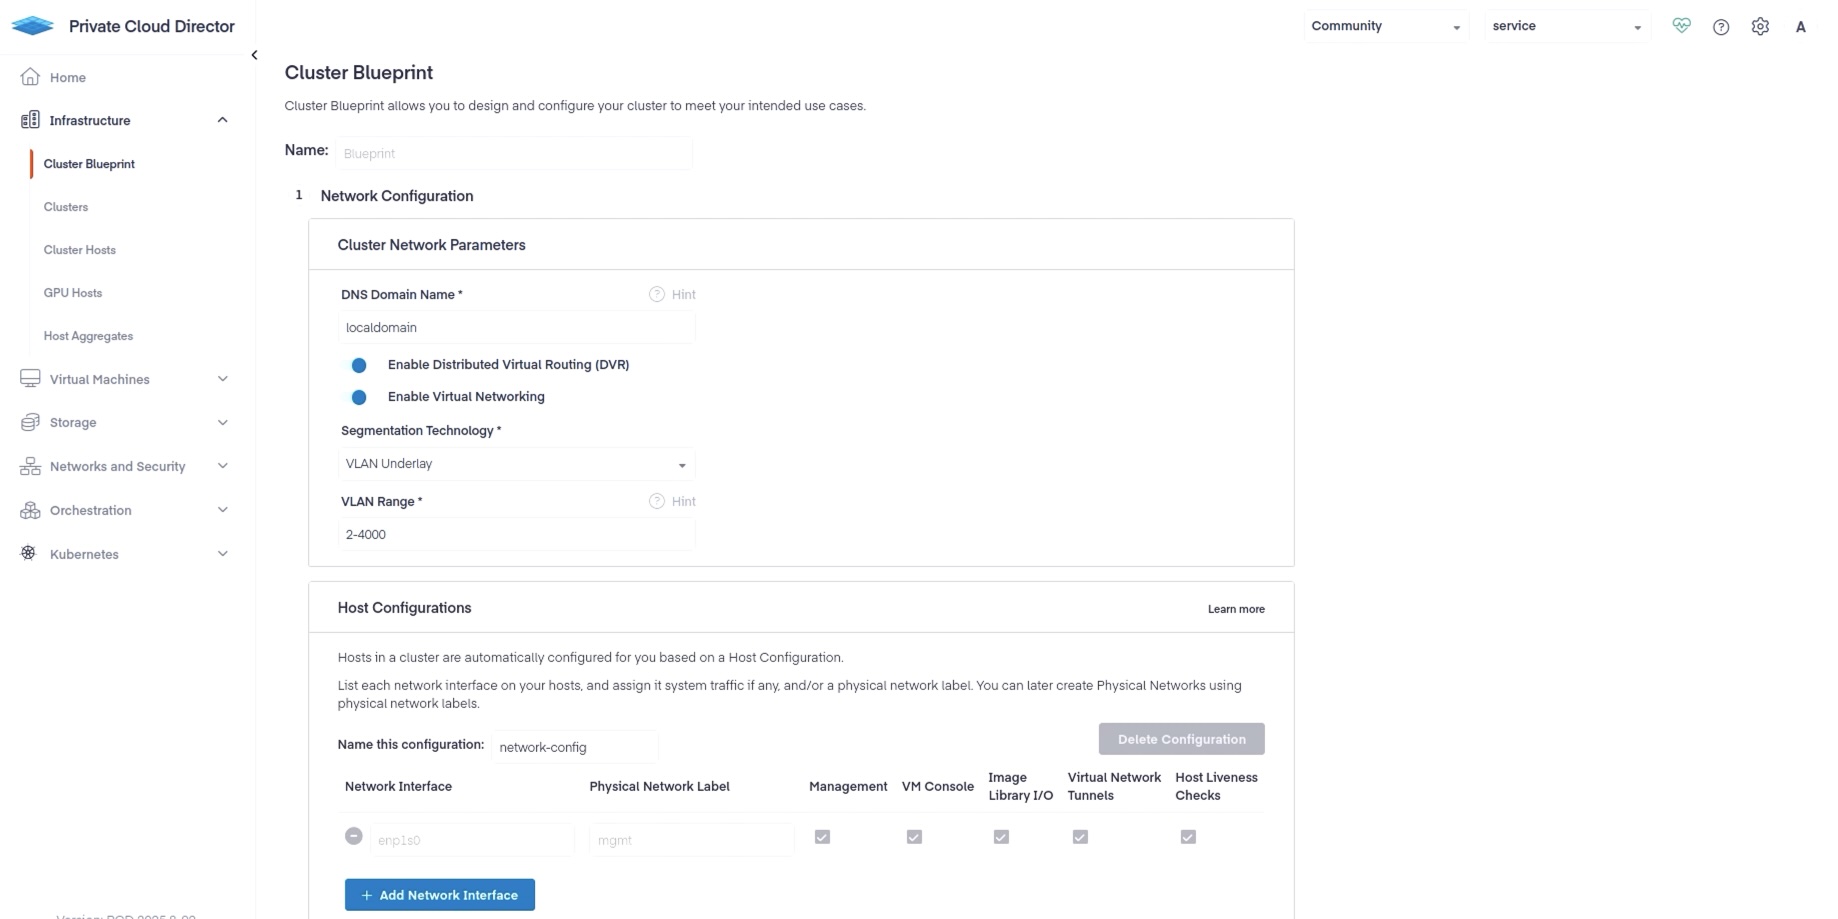Screen dimensions: 1838x919
Task: Click the Blueprint name input field
Action: tap(513, 154)
